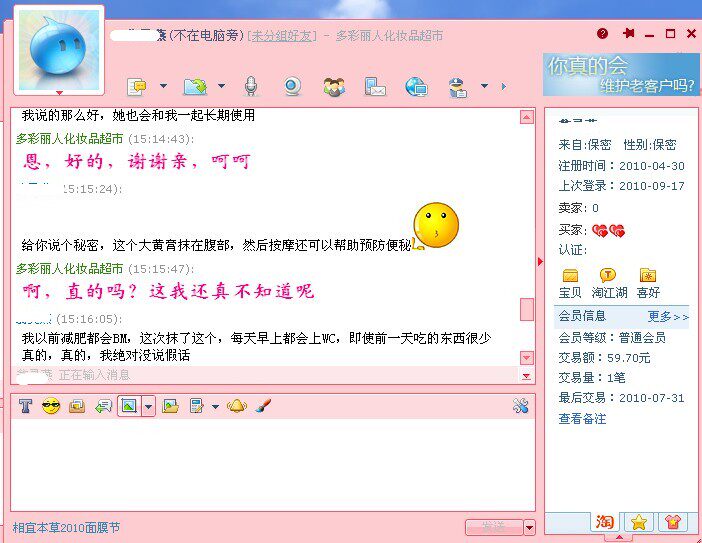
Task: Expand the message icon dropdown arrow
Action: pos(163,86)
